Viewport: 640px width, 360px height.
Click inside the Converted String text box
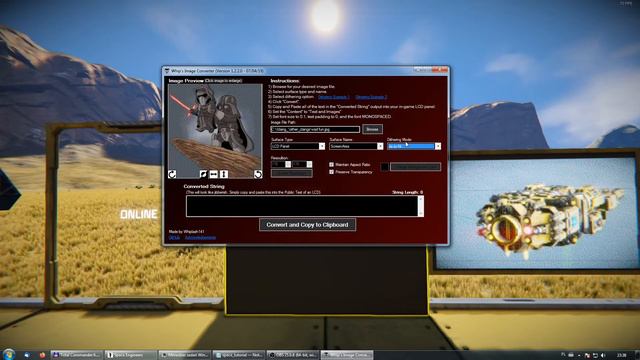coord(302,206)
